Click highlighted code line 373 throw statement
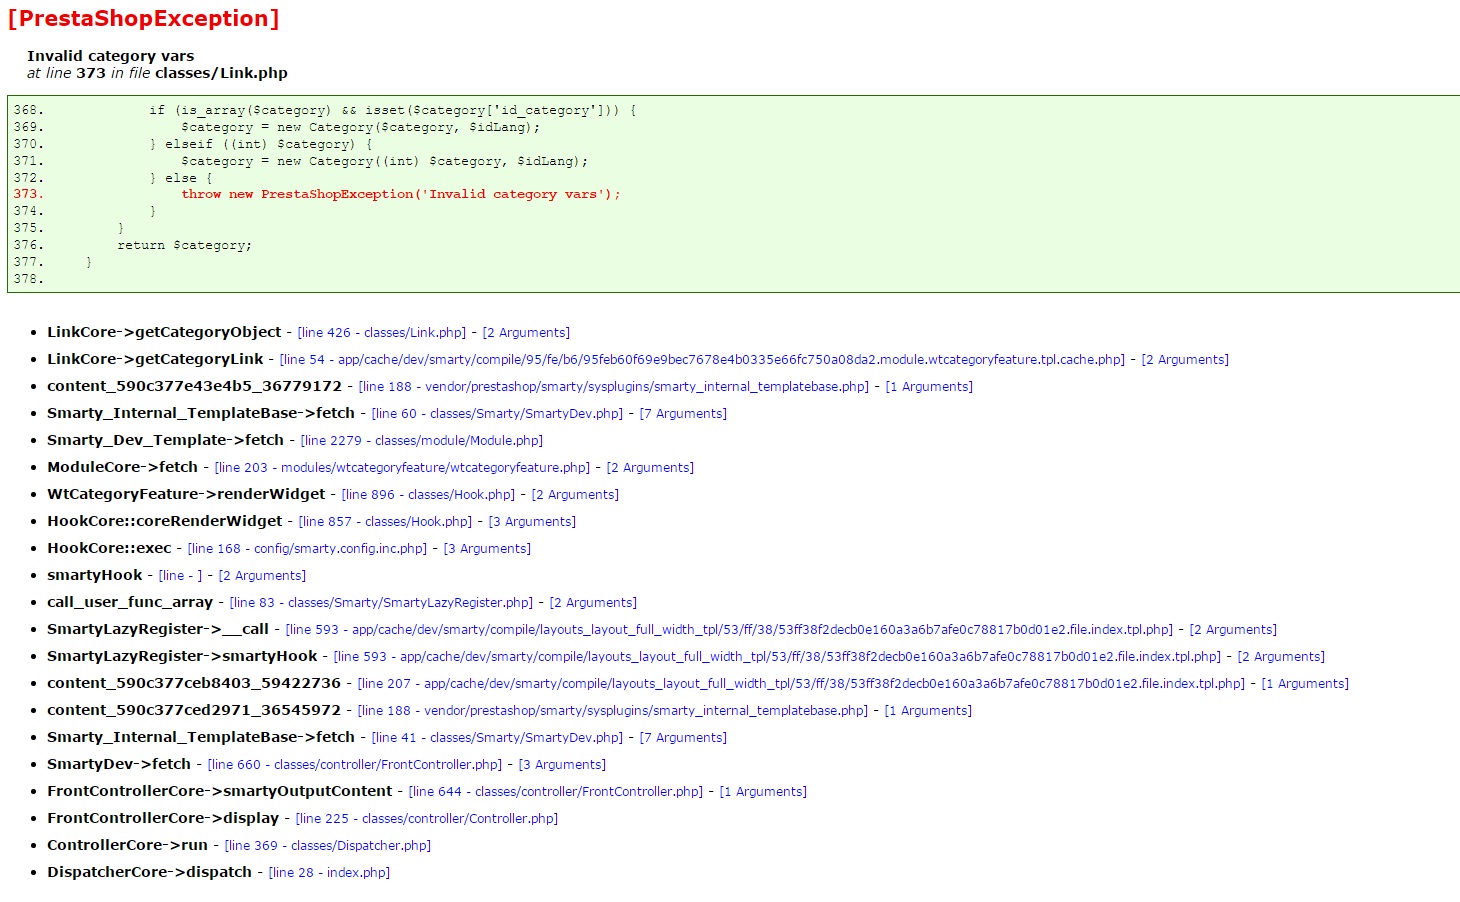The width and height of the screenshot is (1460, 902). click(400, 194)
